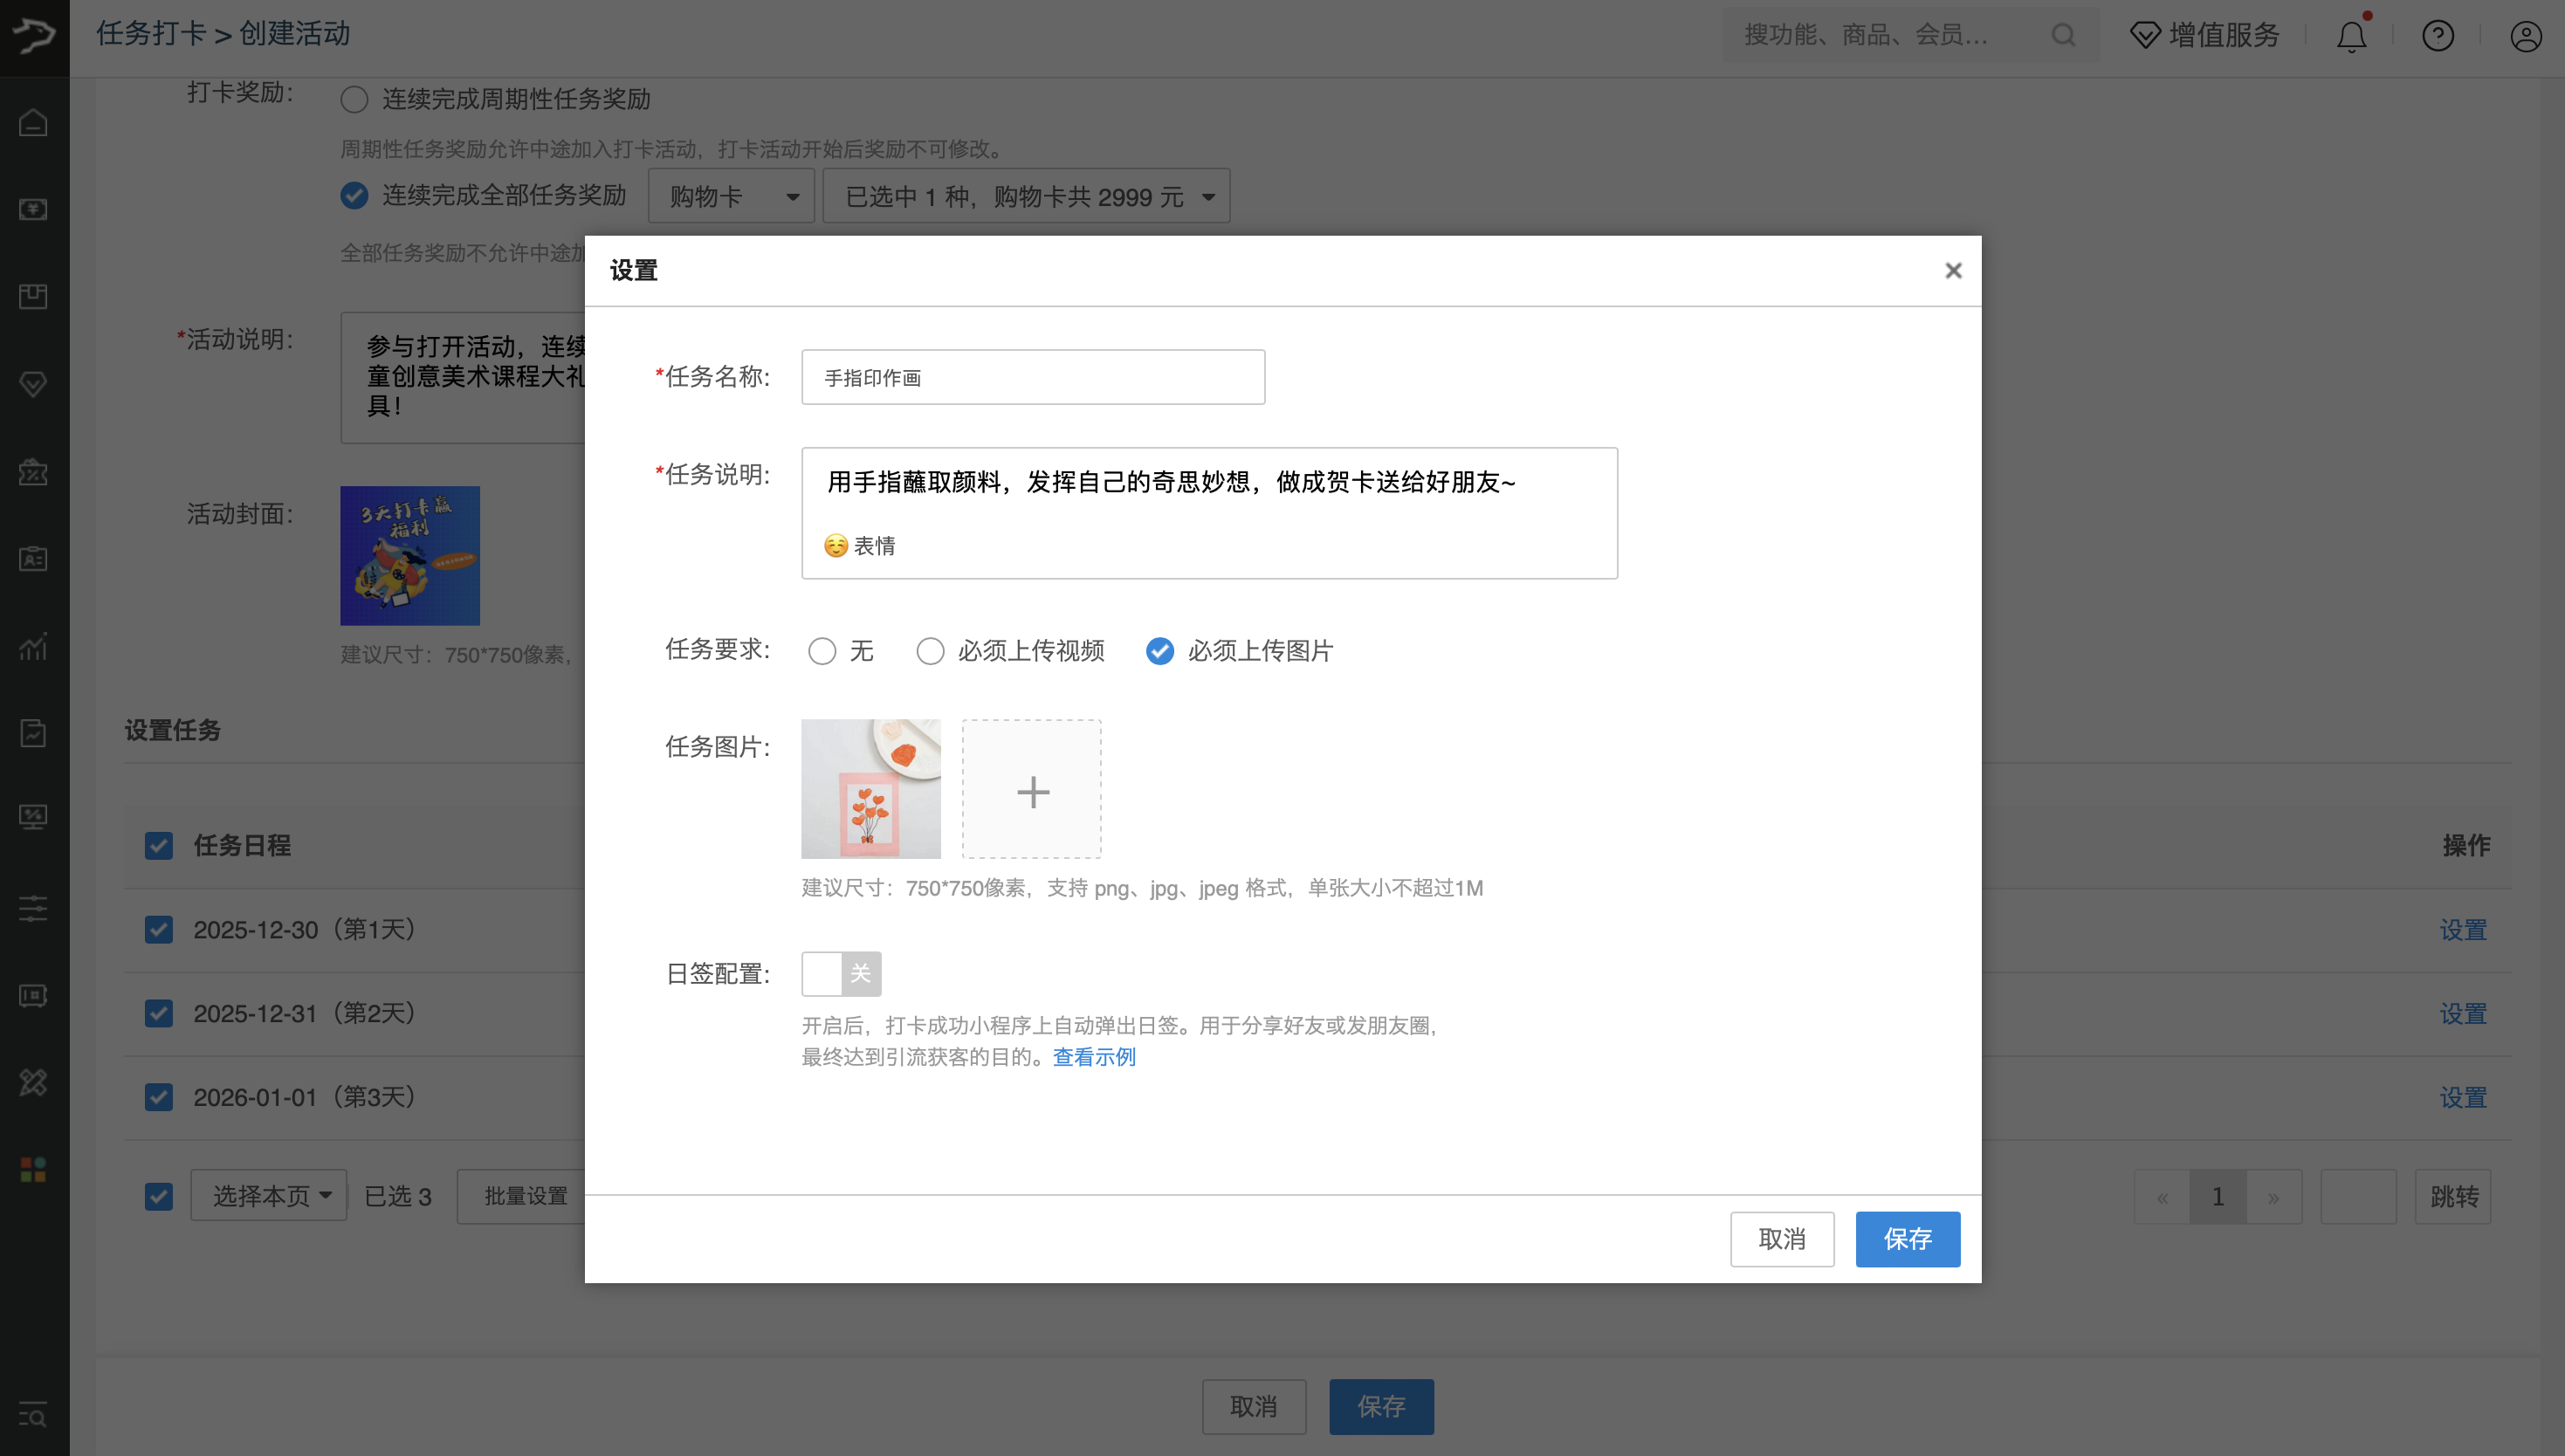Screen dimensions: 2565x1456
Task: Click the colorful apps grid icon in the sidebar
Action: (33, 1170)
